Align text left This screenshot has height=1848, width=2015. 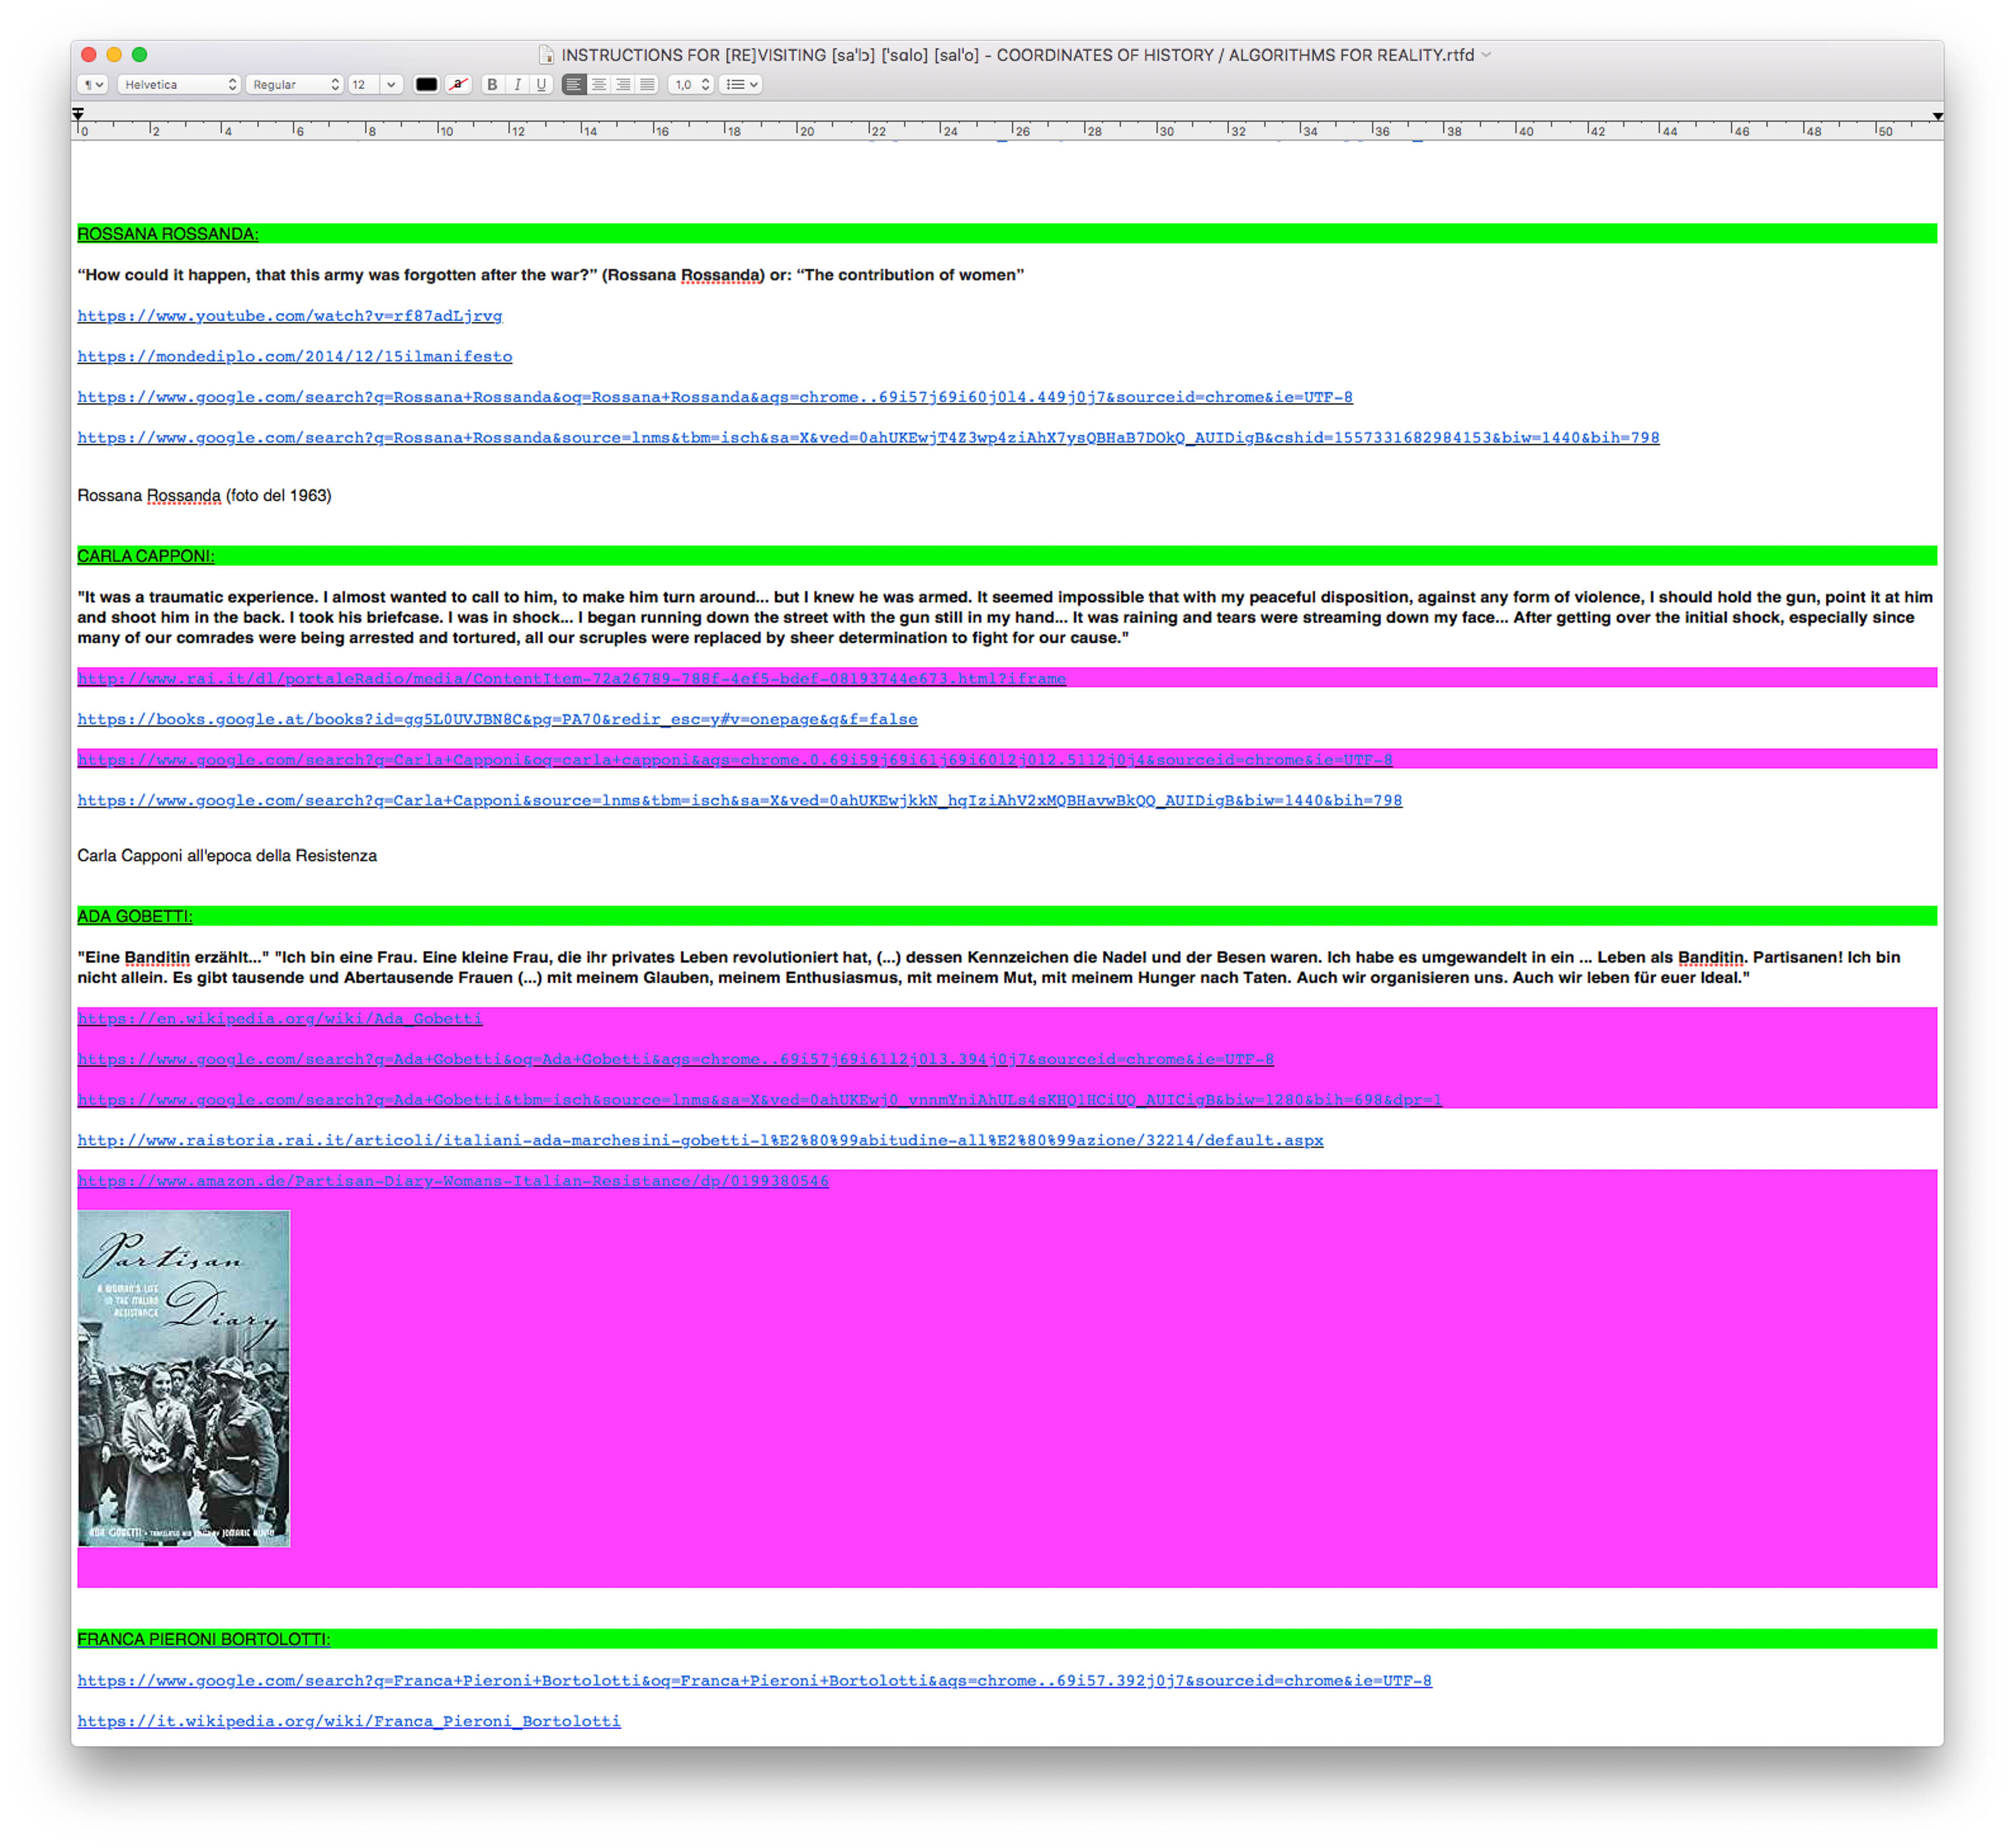point(574,85)
